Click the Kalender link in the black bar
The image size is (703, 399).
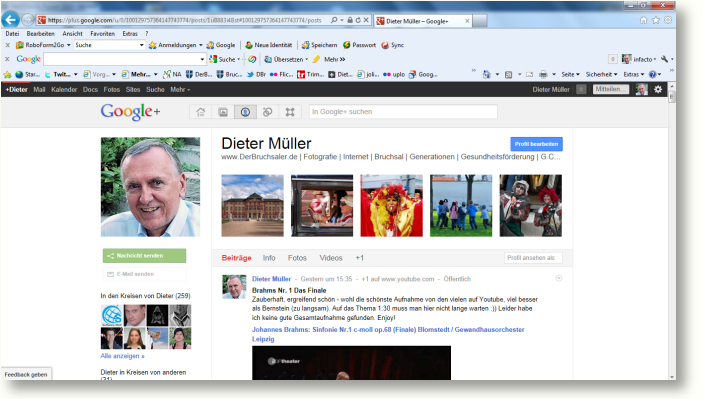(64, 90)
